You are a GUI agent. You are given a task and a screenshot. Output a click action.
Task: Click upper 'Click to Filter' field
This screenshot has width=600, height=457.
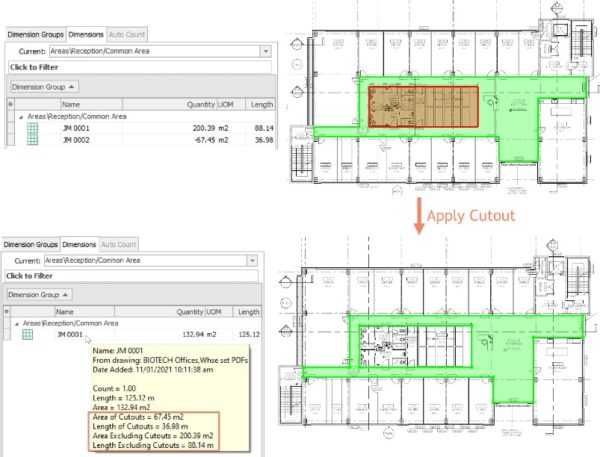click(140, 67)
